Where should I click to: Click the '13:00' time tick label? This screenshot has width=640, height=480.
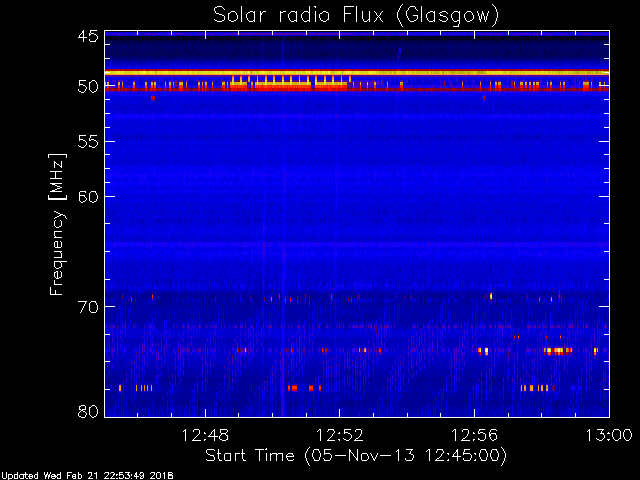(609, 436)
